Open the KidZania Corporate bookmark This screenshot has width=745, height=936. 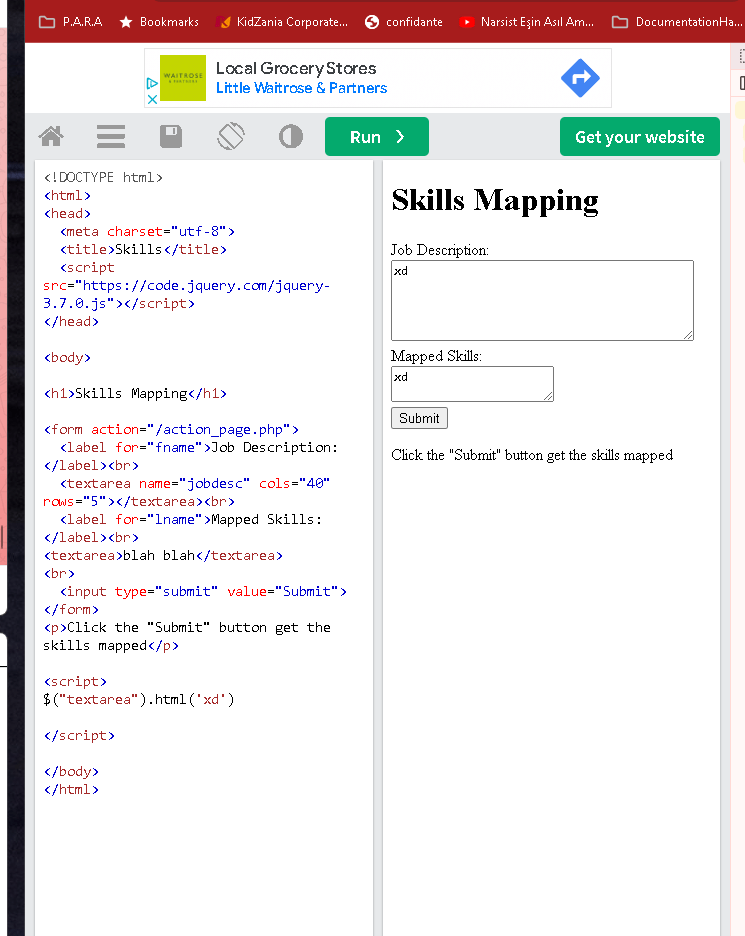coord(282,22)
